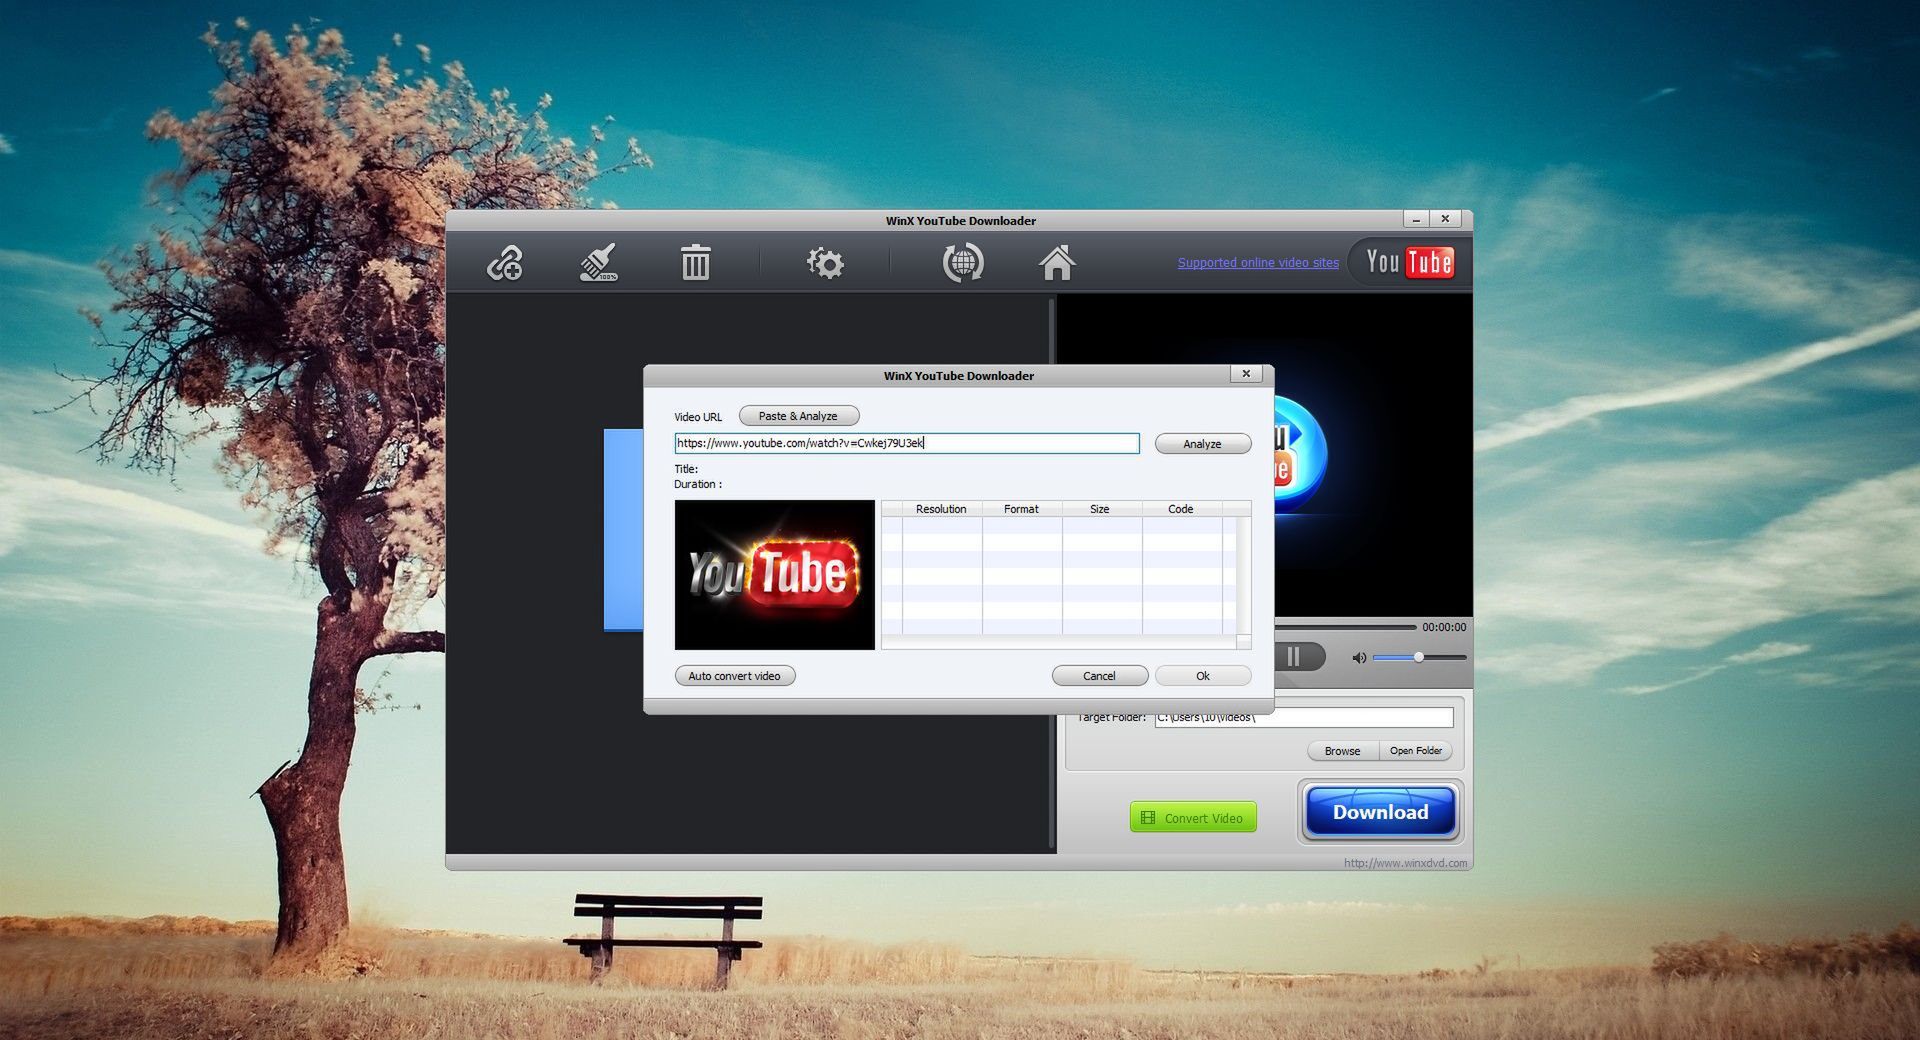Click the Clear completed tasks broom icon
The image size is (1920, 1040).
[x=599, y=263]
